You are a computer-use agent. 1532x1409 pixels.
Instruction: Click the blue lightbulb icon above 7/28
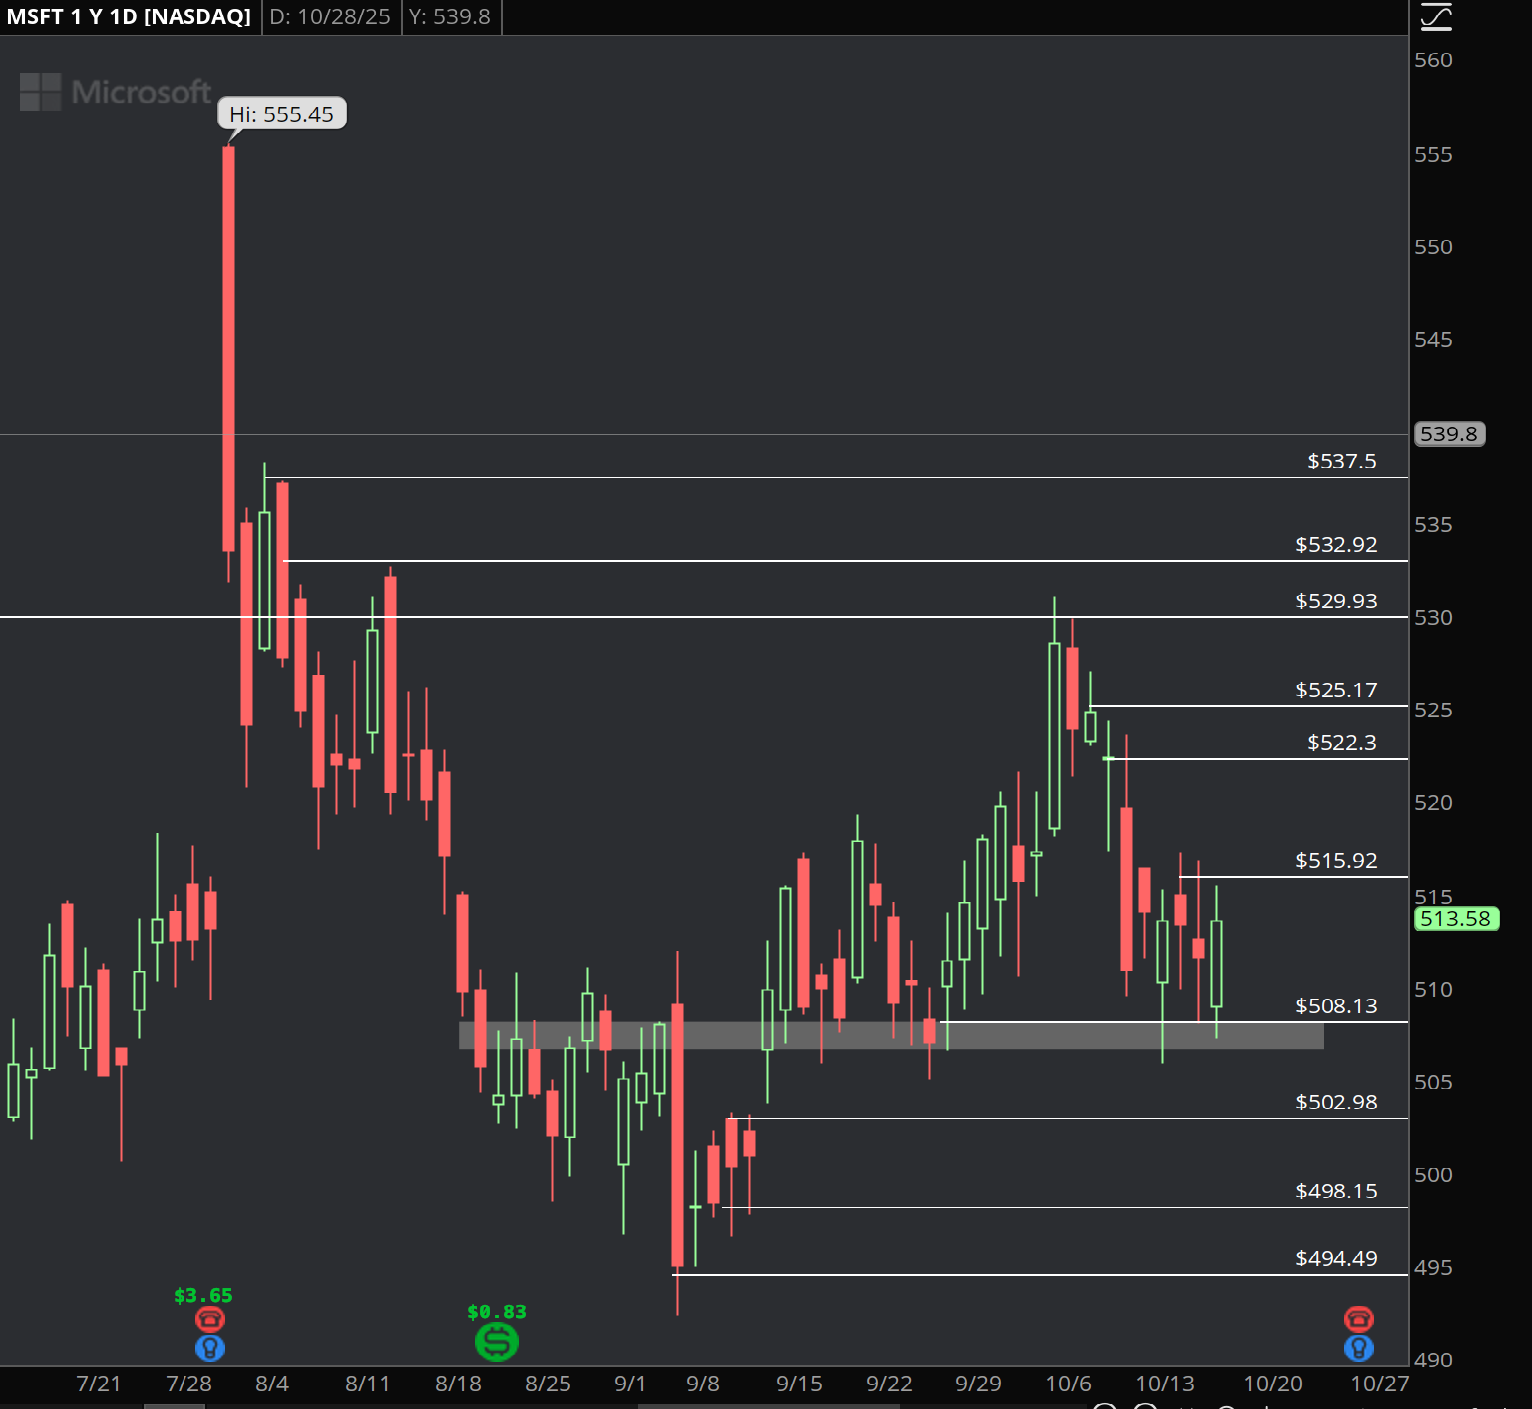(210, 1348)
